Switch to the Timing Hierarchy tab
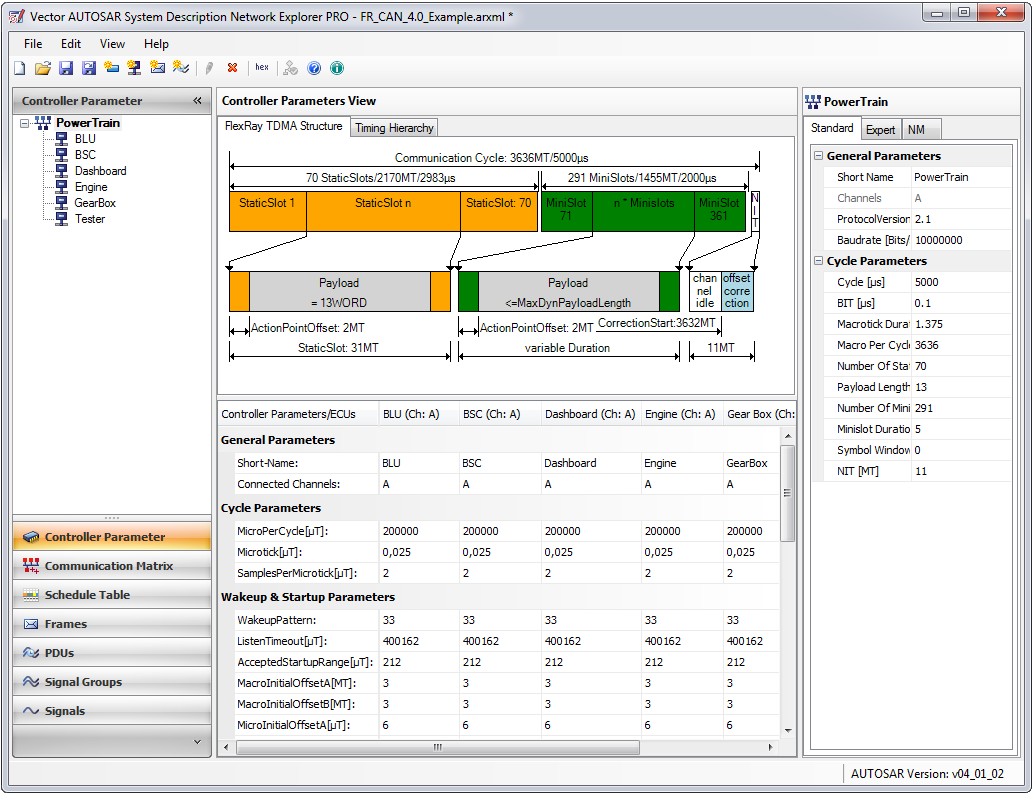This screenshot has width=1036, height=798. (x=394, y=128)
